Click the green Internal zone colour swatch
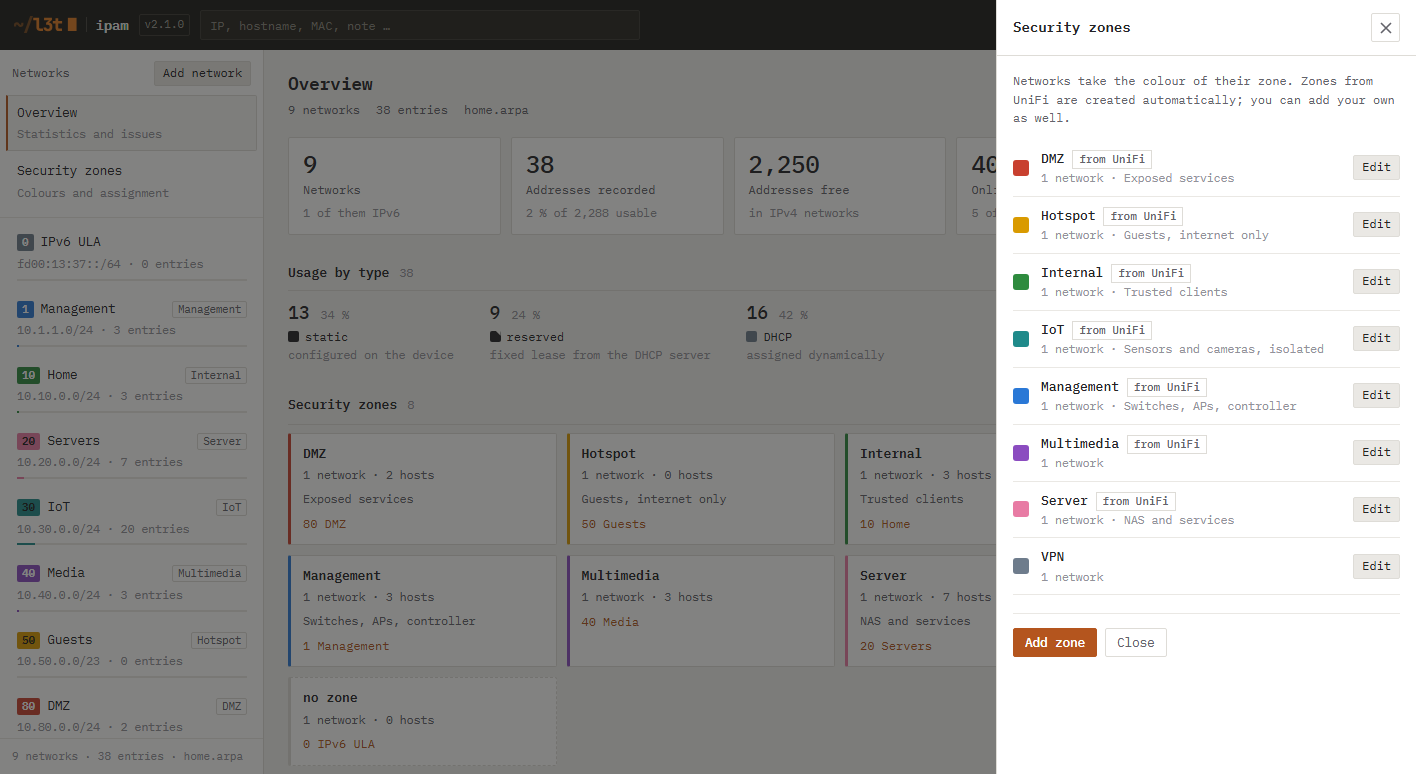Viewport: 1416px width, 774px height. (1021, 282)
